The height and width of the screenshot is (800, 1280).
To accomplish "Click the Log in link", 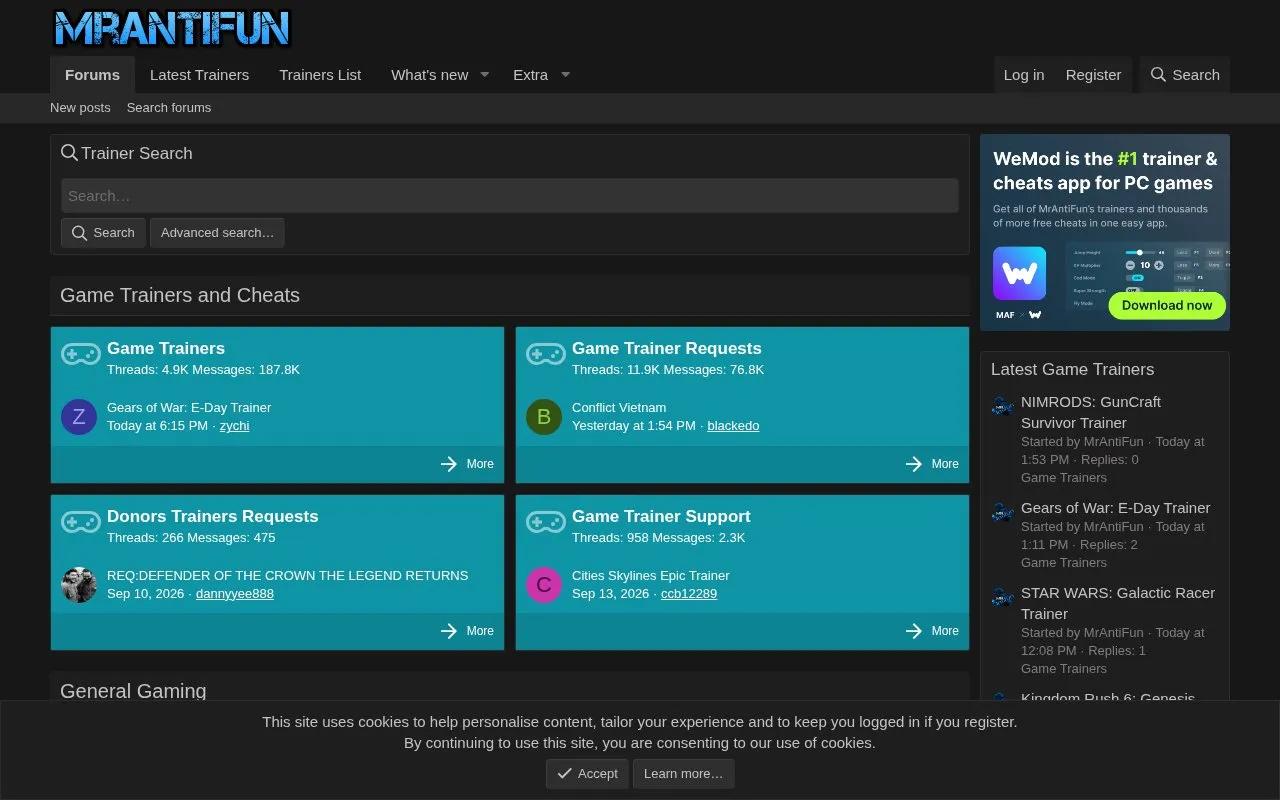I will pos(1024,75).
